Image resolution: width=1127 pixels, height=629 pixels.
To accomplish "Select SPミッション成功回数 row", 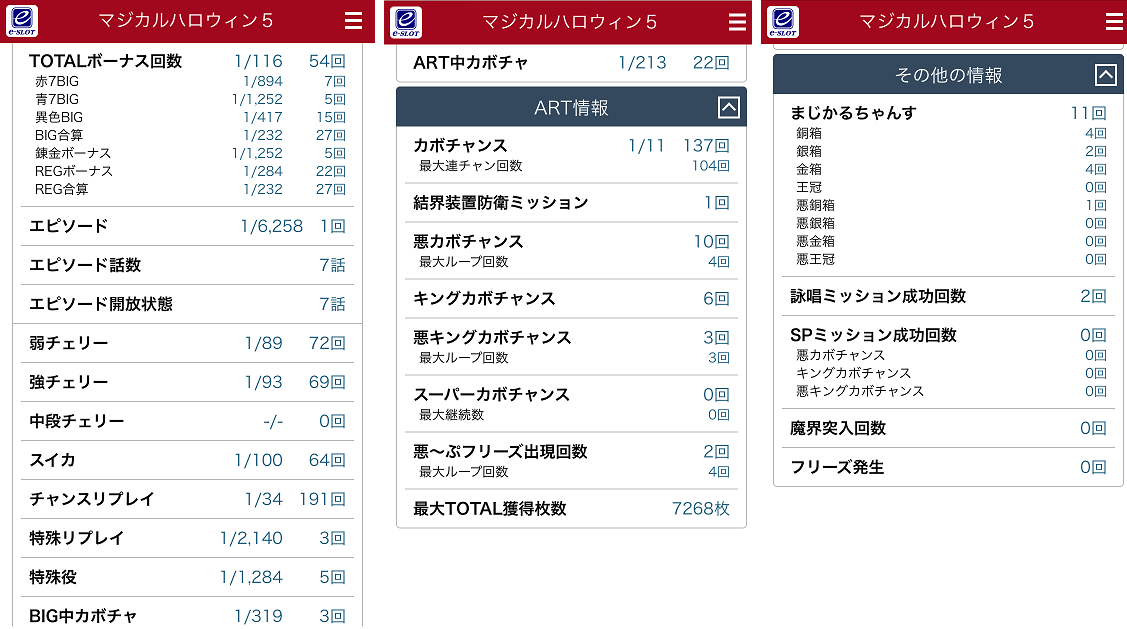I will (948, 335).
